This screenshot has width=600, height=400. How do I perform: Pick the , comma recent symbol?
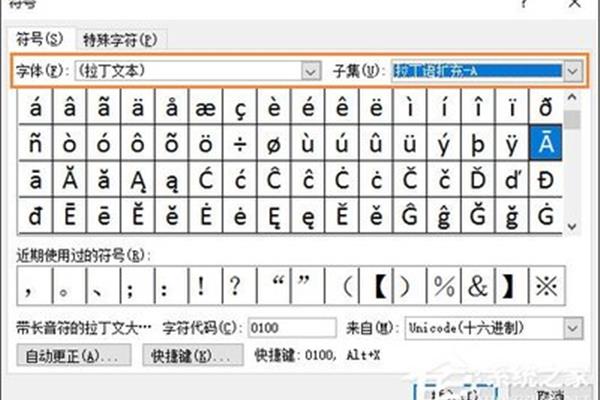(x=35, y=286)
